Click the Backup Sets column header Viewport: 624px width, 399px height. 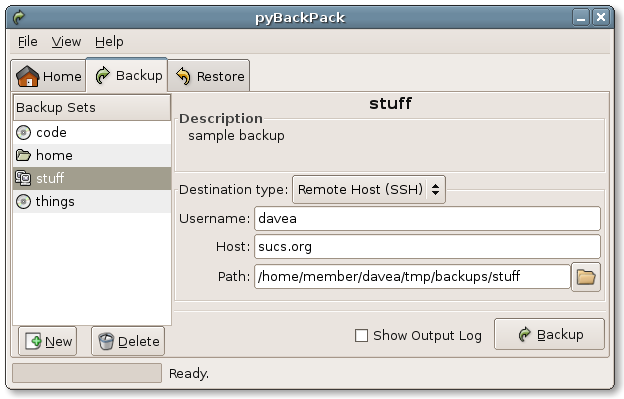(92, 107)
